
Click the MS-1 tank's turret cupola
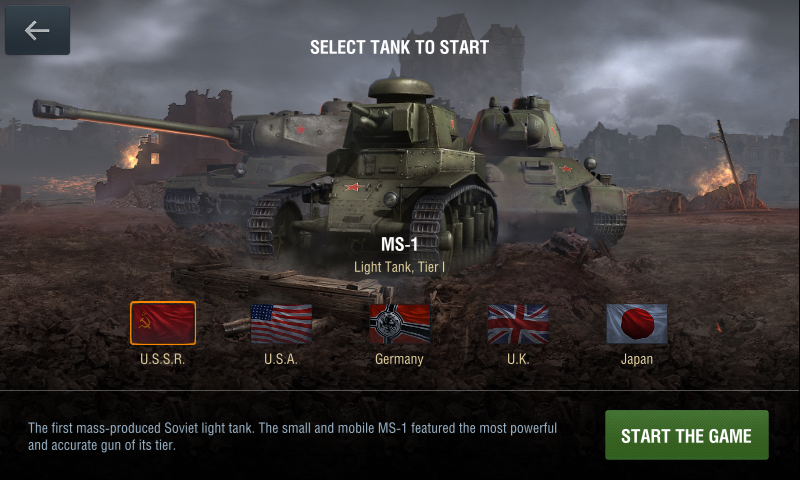point(401,90)
